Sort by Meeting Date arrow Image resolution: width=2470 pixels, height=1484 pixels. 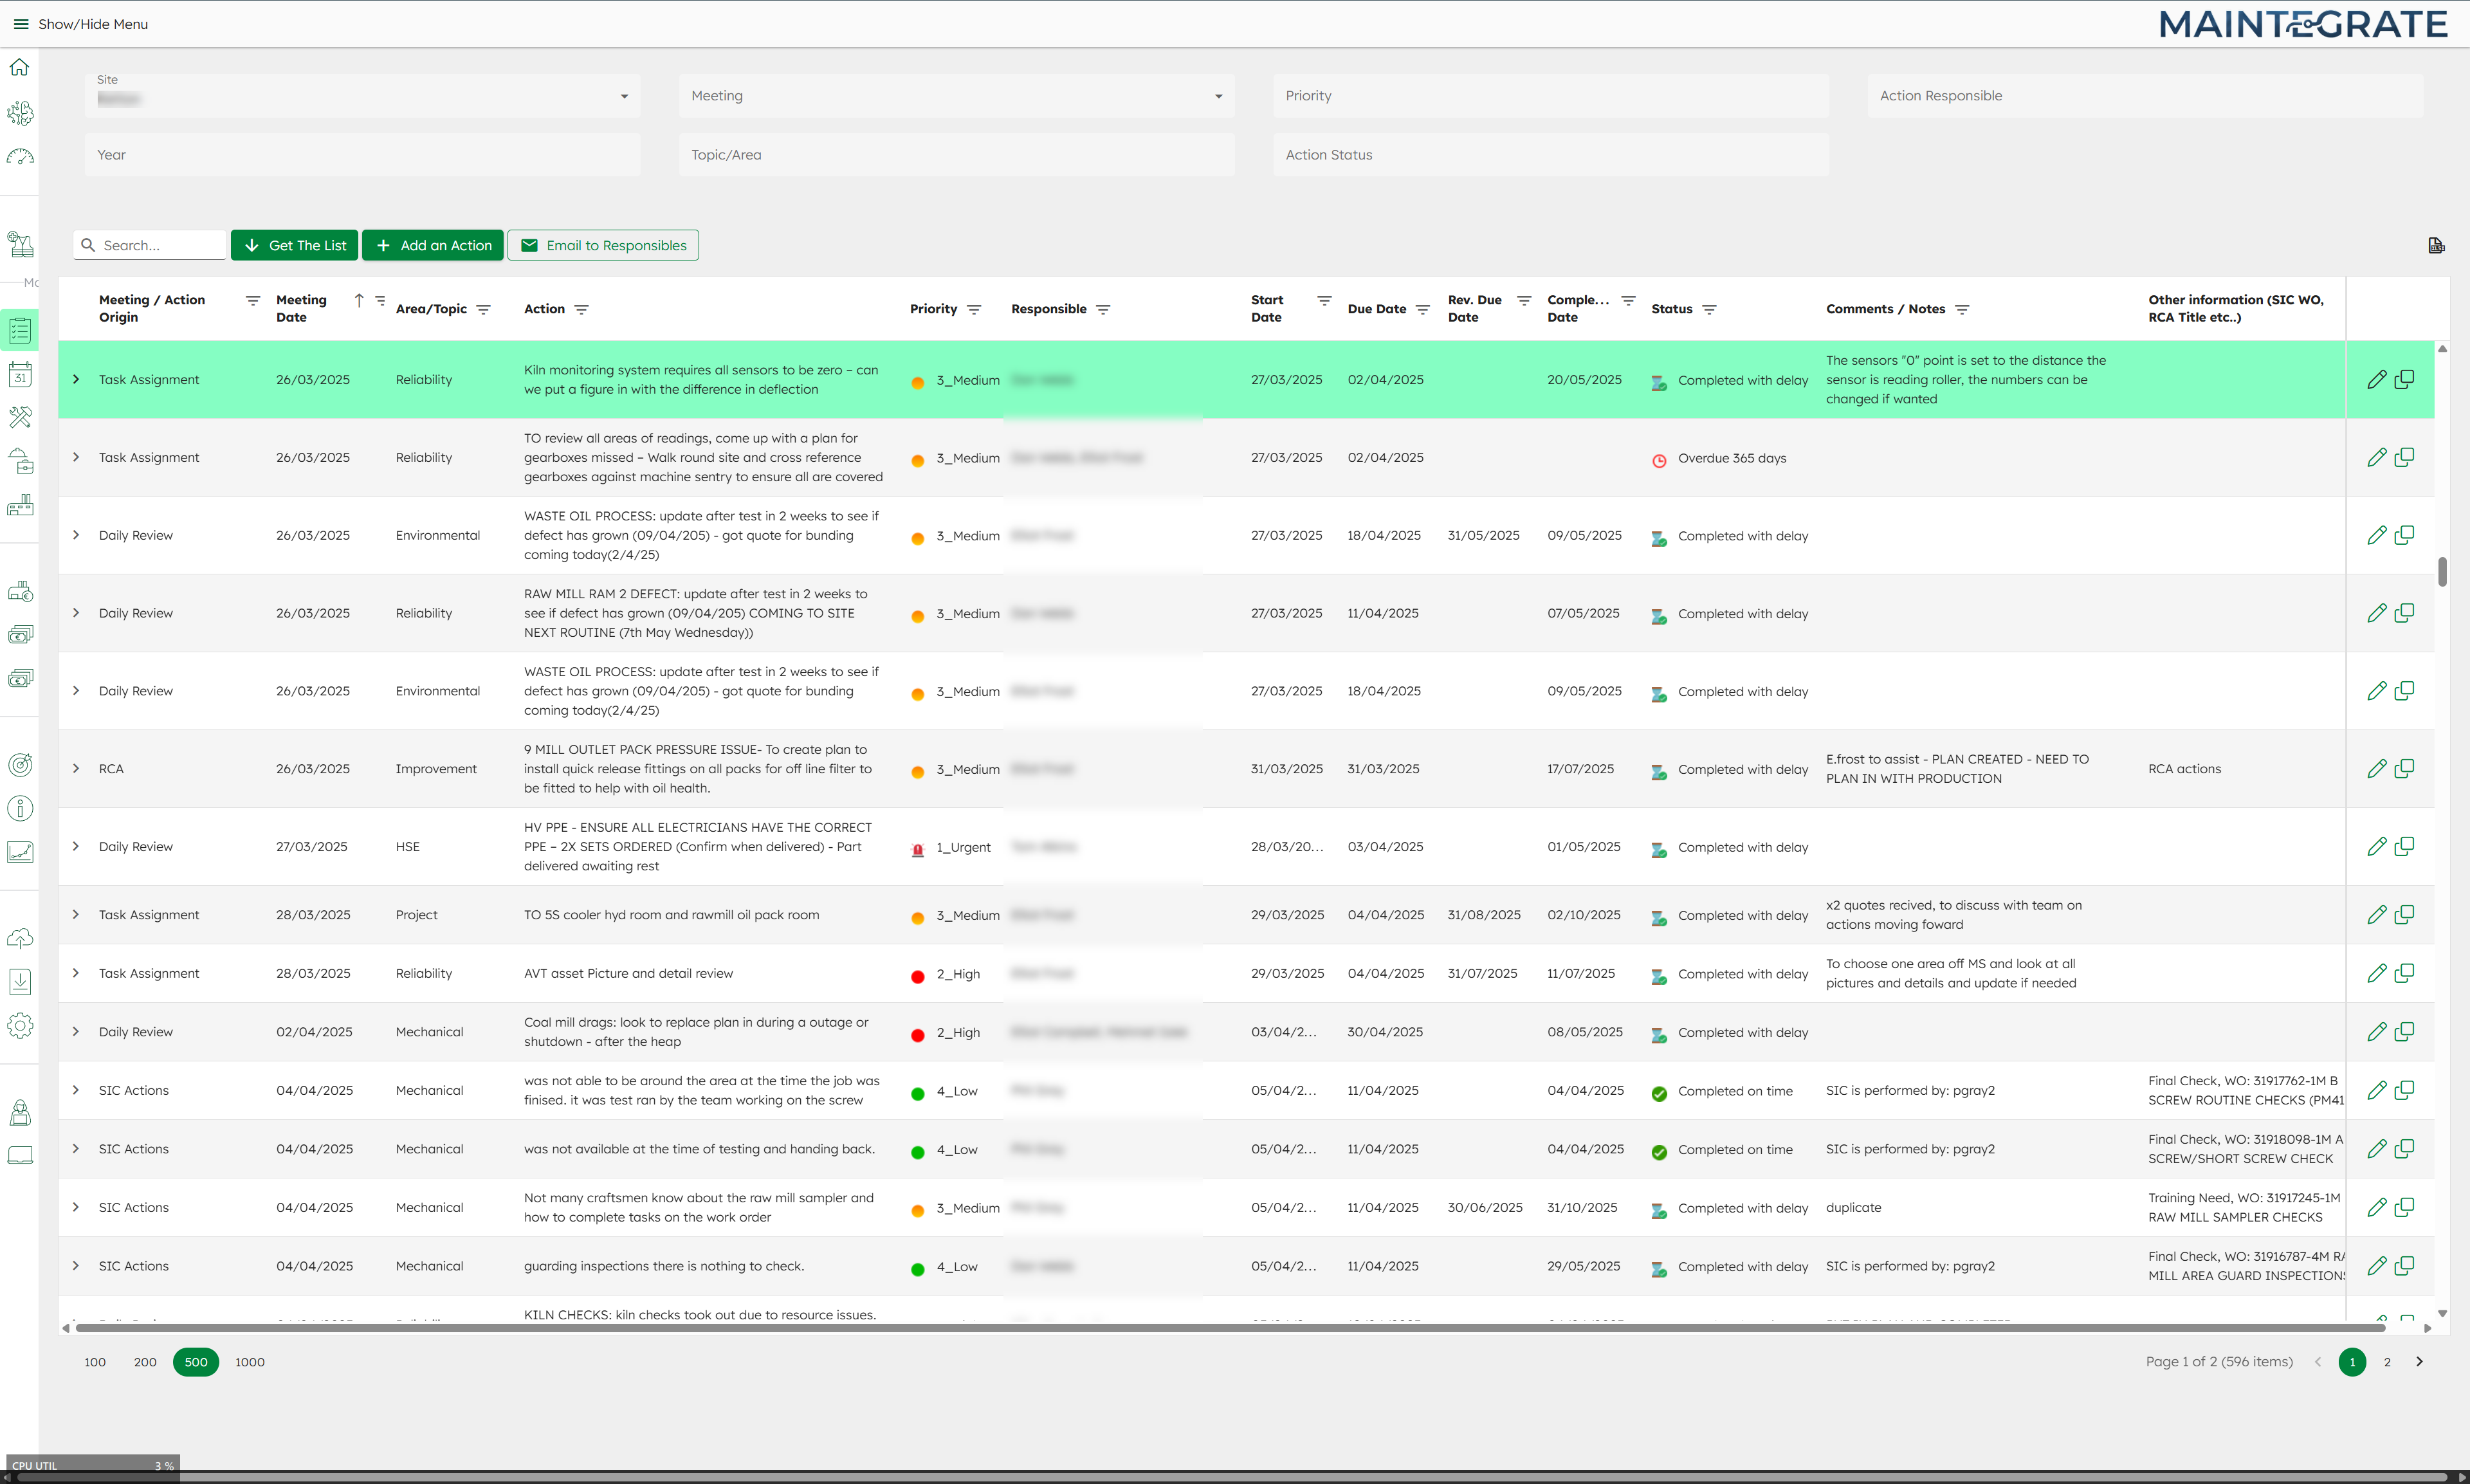coord(359,300)
